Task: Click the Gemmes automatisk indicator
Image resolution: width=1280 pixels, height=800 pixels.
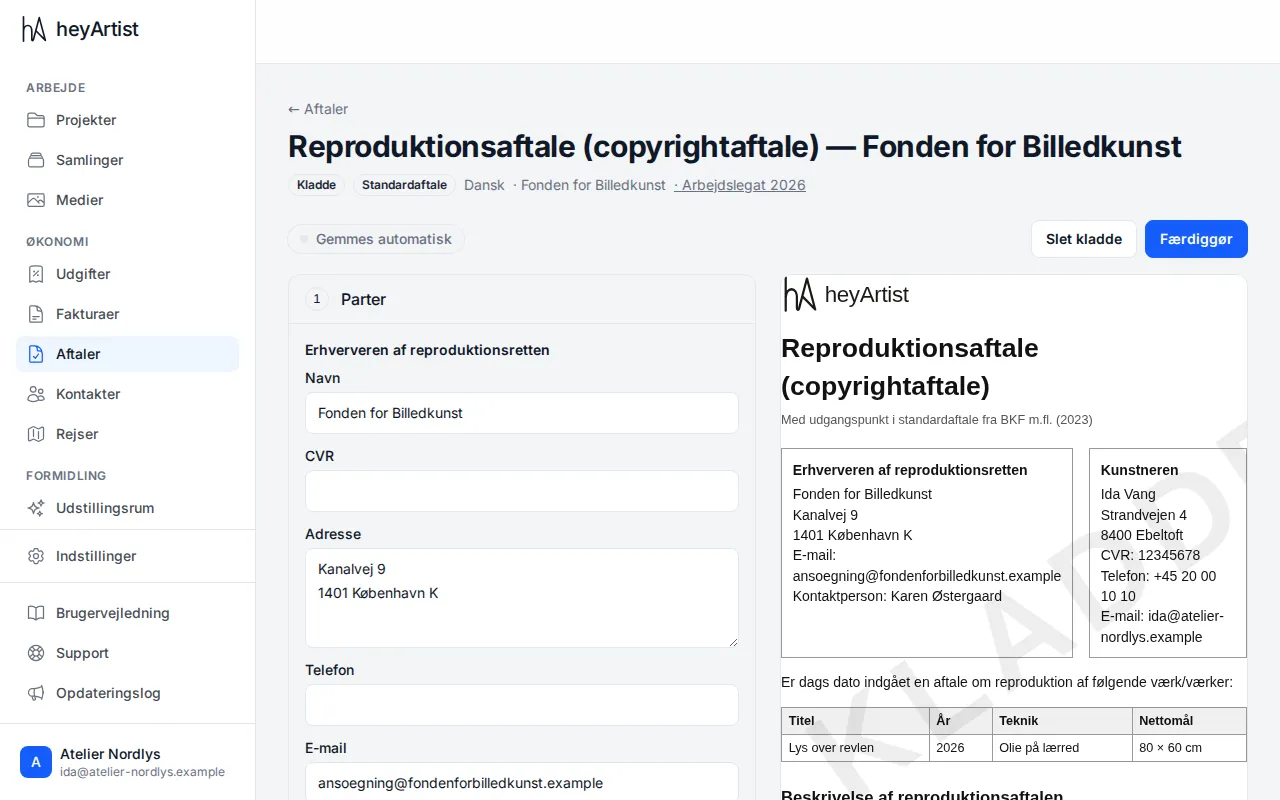Action: [376, 239]
